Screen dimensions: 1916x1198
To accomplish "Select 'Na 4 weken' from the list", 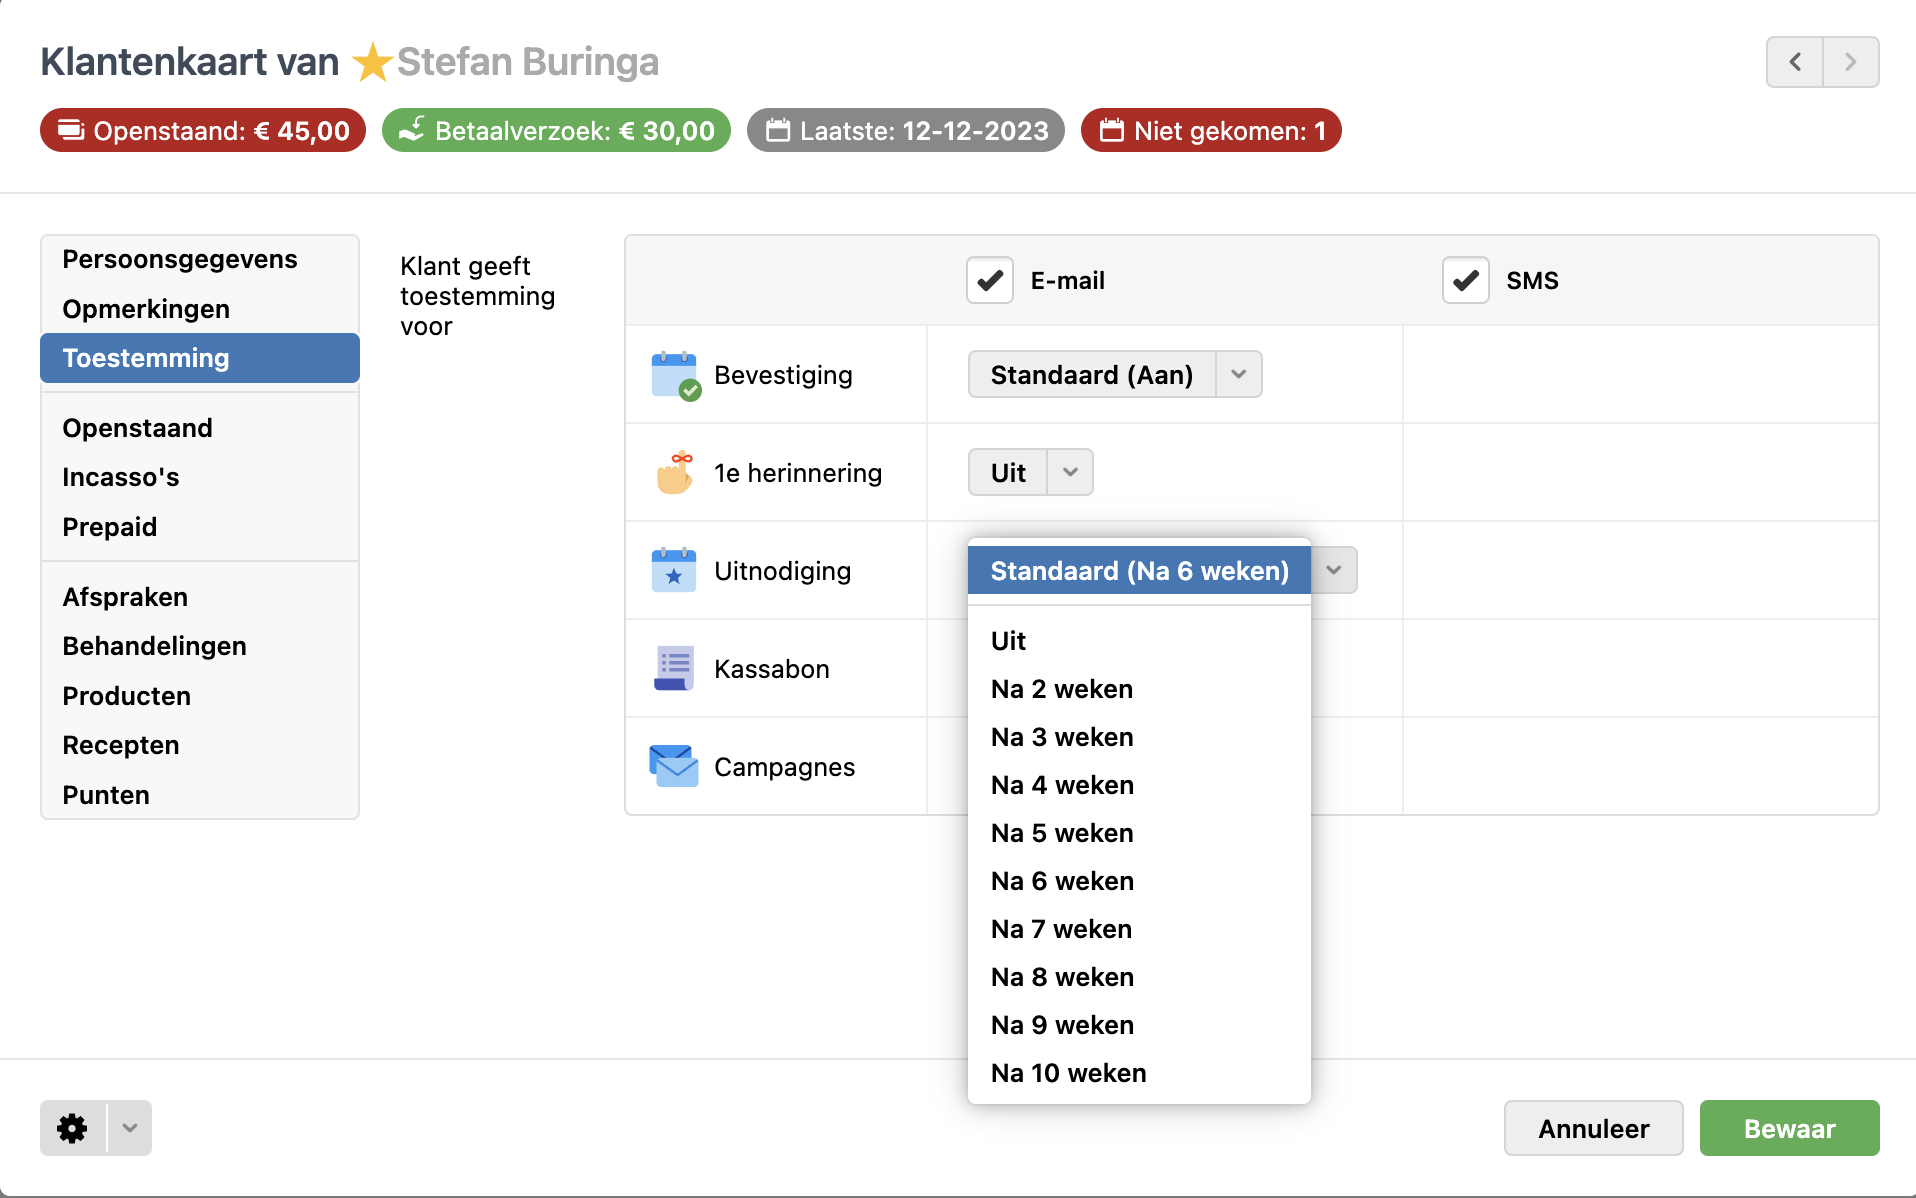I will tap(1062, 785).
